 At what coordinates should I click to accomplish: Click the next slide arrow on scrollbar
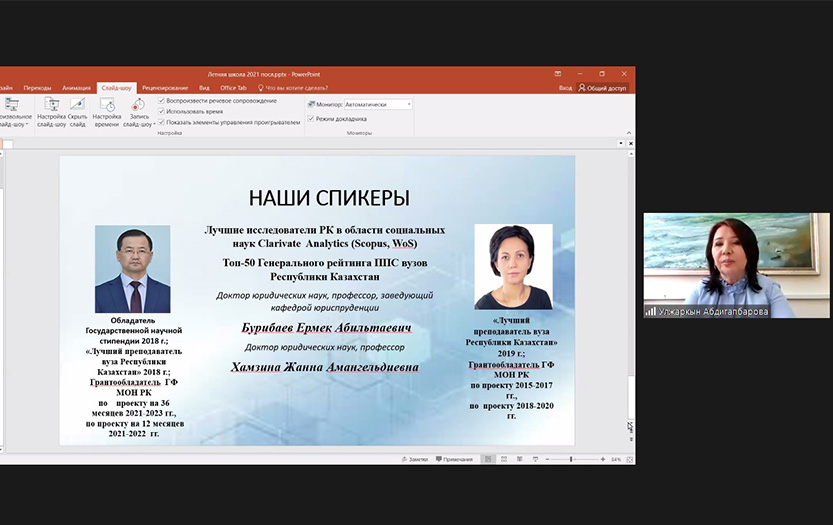631,439
